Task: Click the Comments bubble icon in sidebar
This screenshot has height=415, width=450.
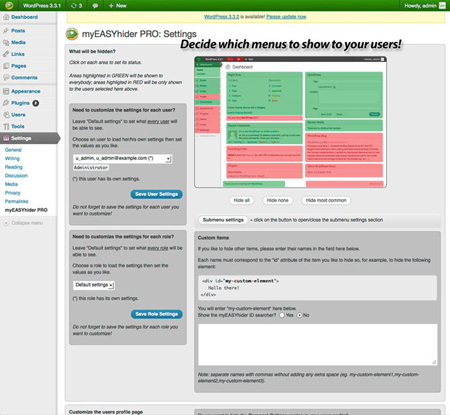Action: pyautogui.click(x=6, y=78)
